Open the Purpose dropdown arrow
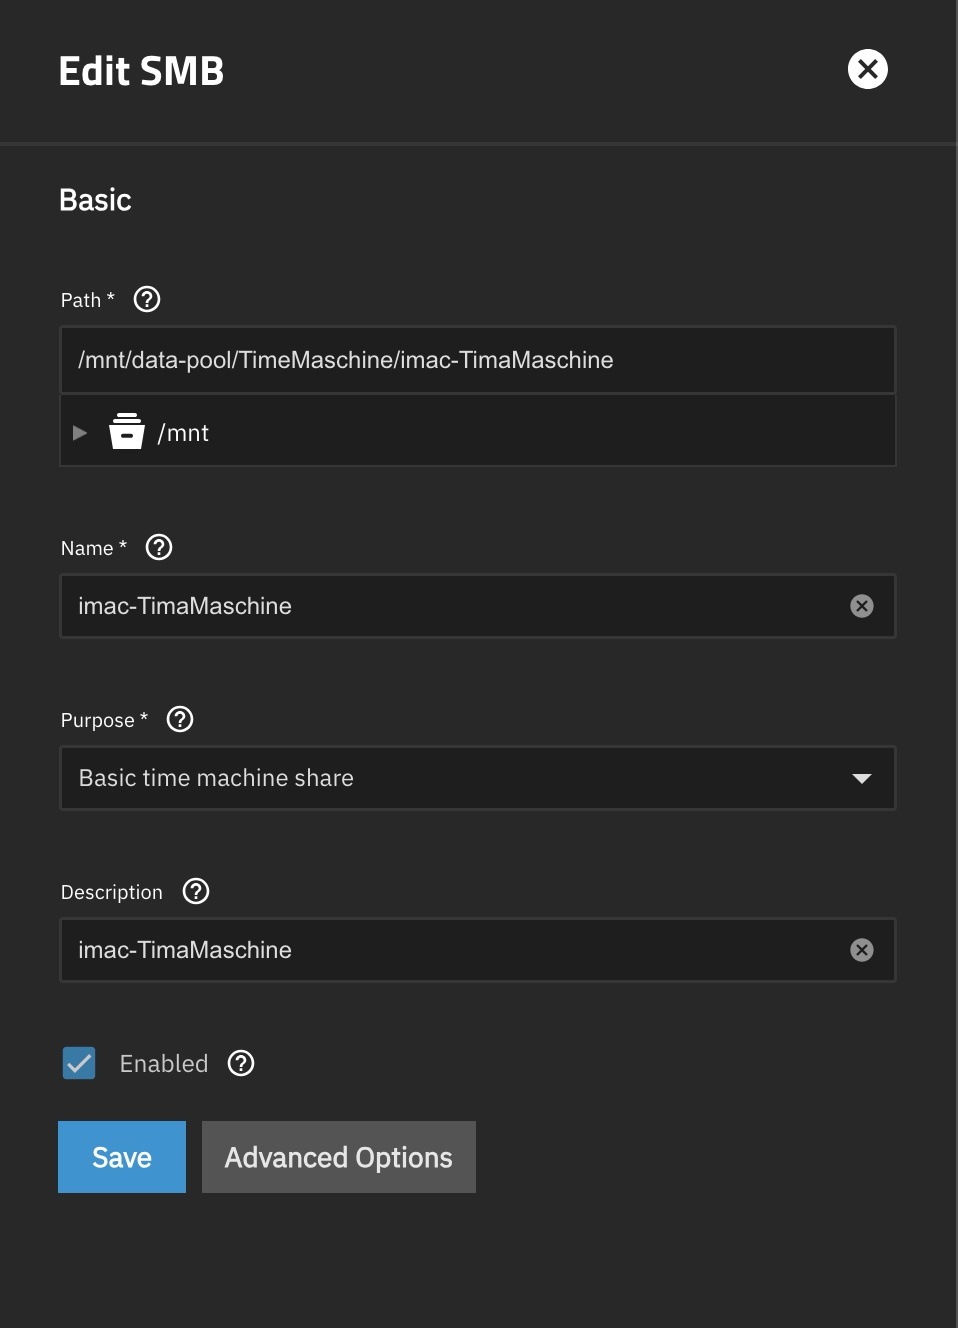 click(862, 778)
